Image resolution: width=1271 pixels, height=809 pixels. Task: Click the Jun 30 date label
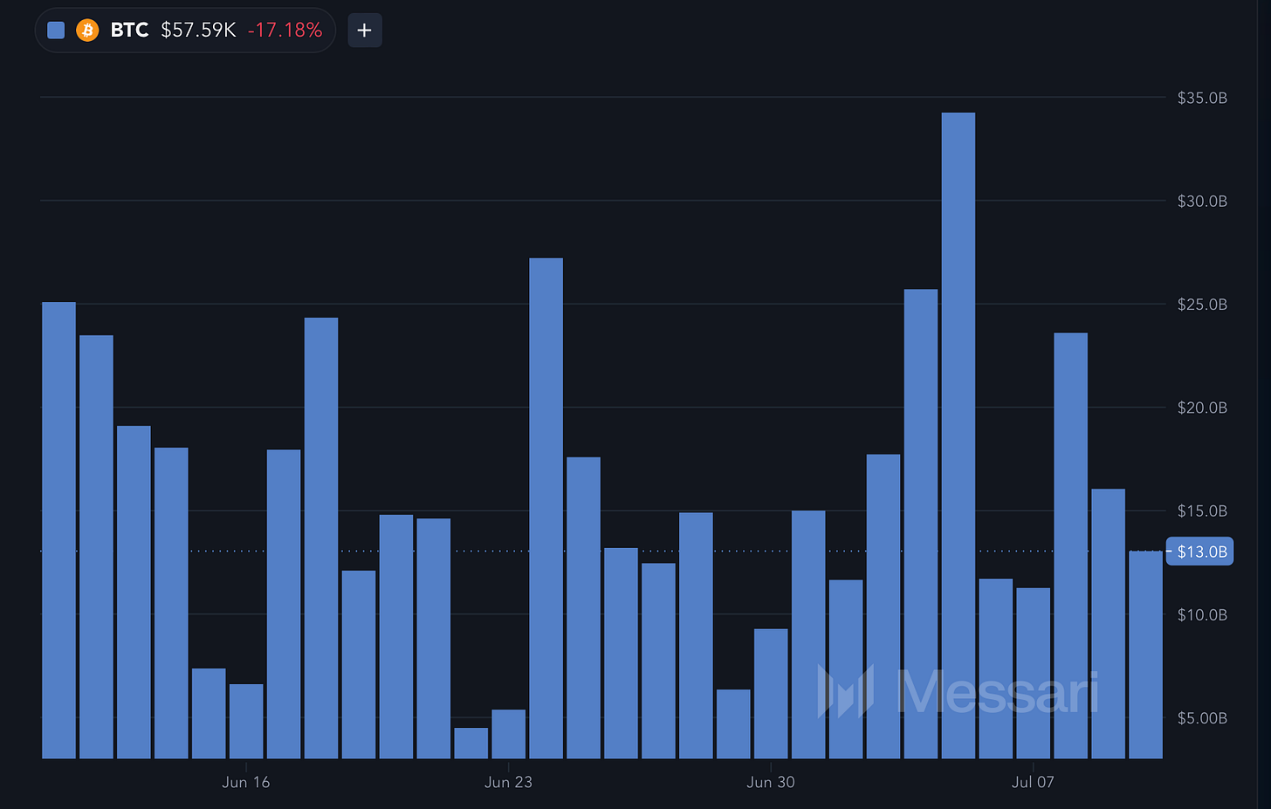(770, 782)
